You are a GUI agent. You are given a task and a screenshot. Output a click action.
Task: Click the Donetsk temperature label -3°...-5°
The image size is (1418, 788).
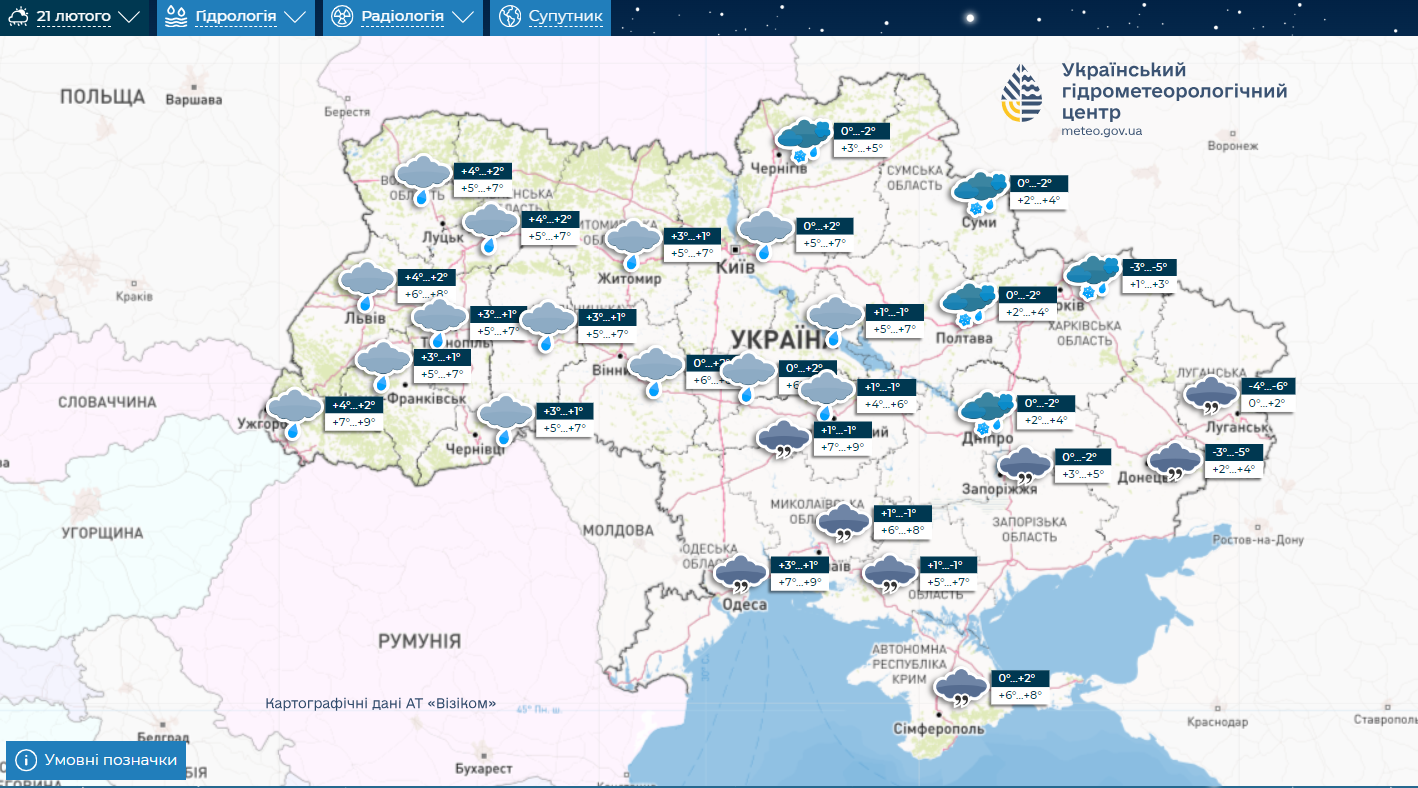pos(1233,451)
